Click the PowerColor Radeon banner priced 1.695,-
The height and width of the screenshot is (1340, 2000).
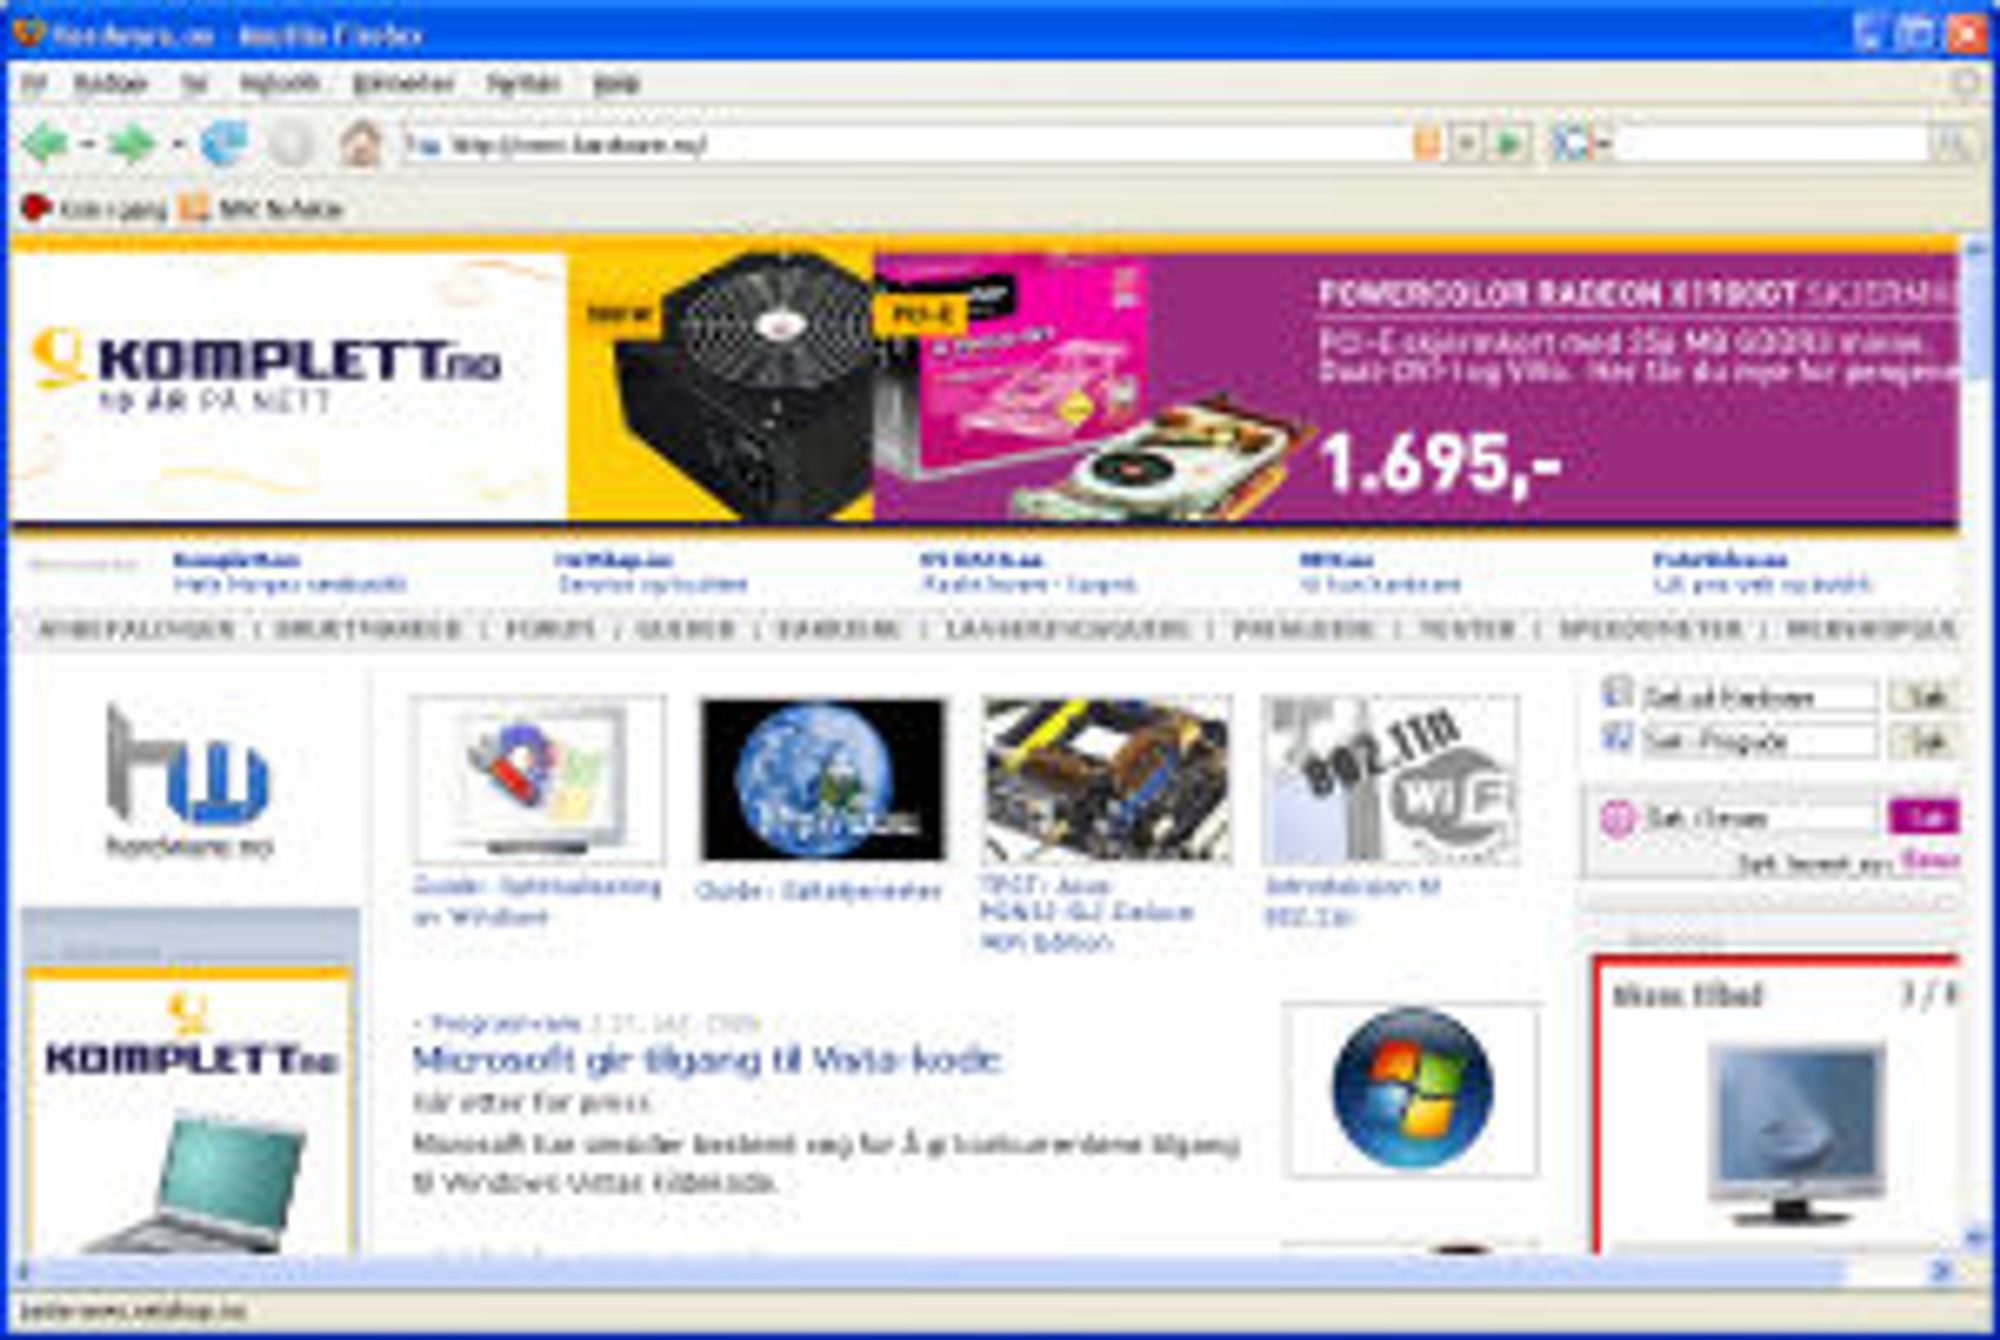click(x=1416, y=388)
